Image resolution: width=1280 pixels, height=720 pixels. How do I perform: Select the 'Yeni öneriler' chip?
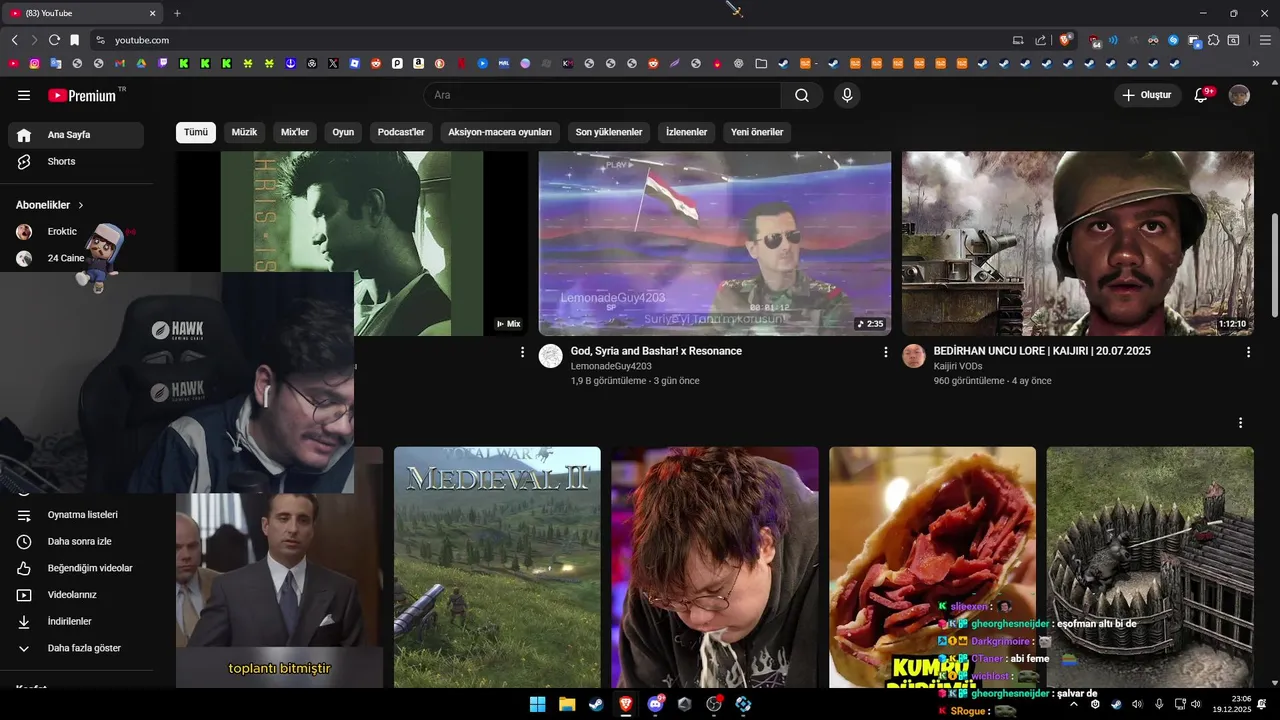757,132
